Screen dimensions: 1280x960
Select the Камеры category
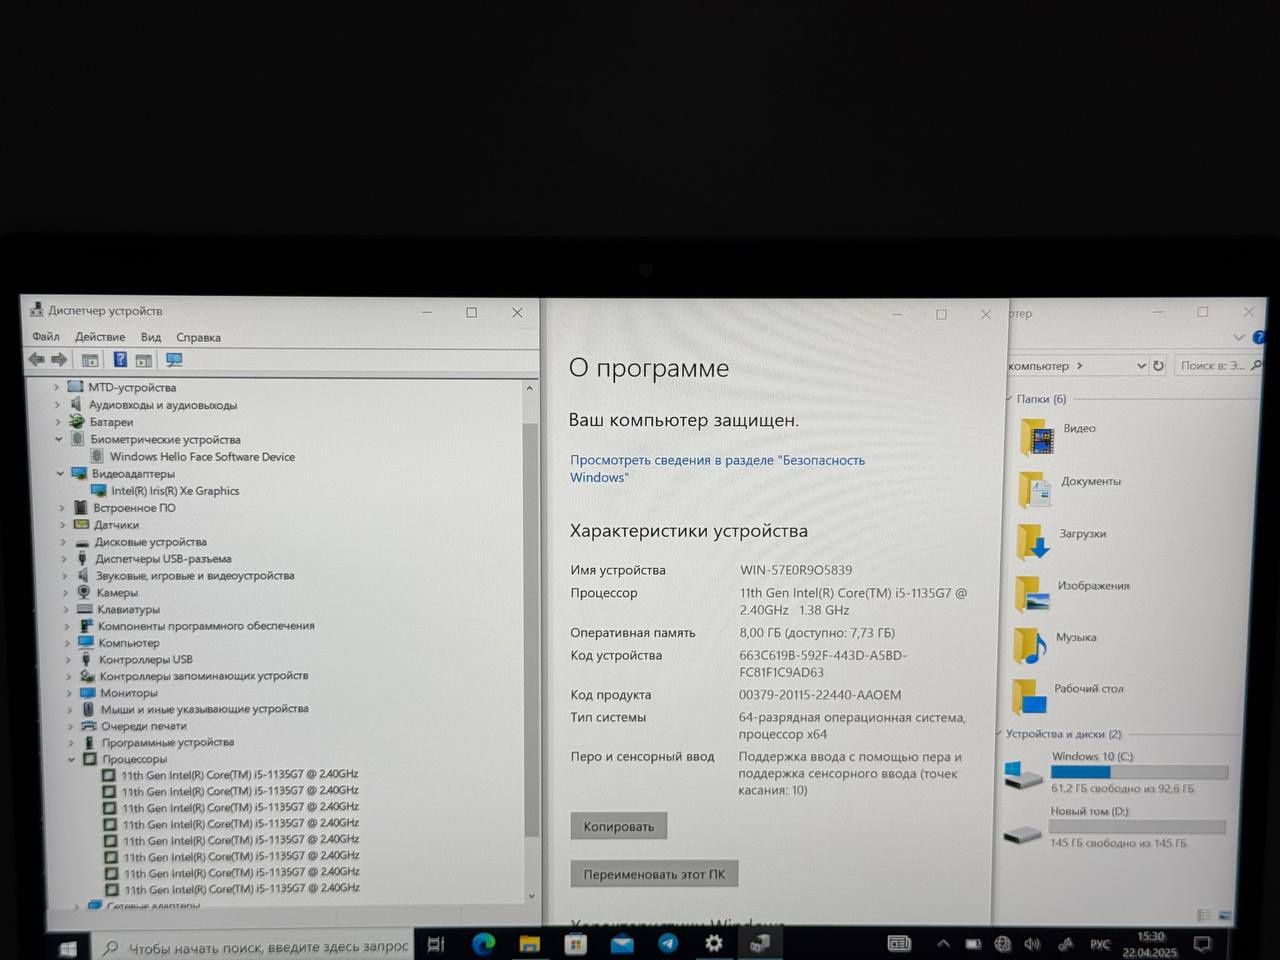(117, 593)
